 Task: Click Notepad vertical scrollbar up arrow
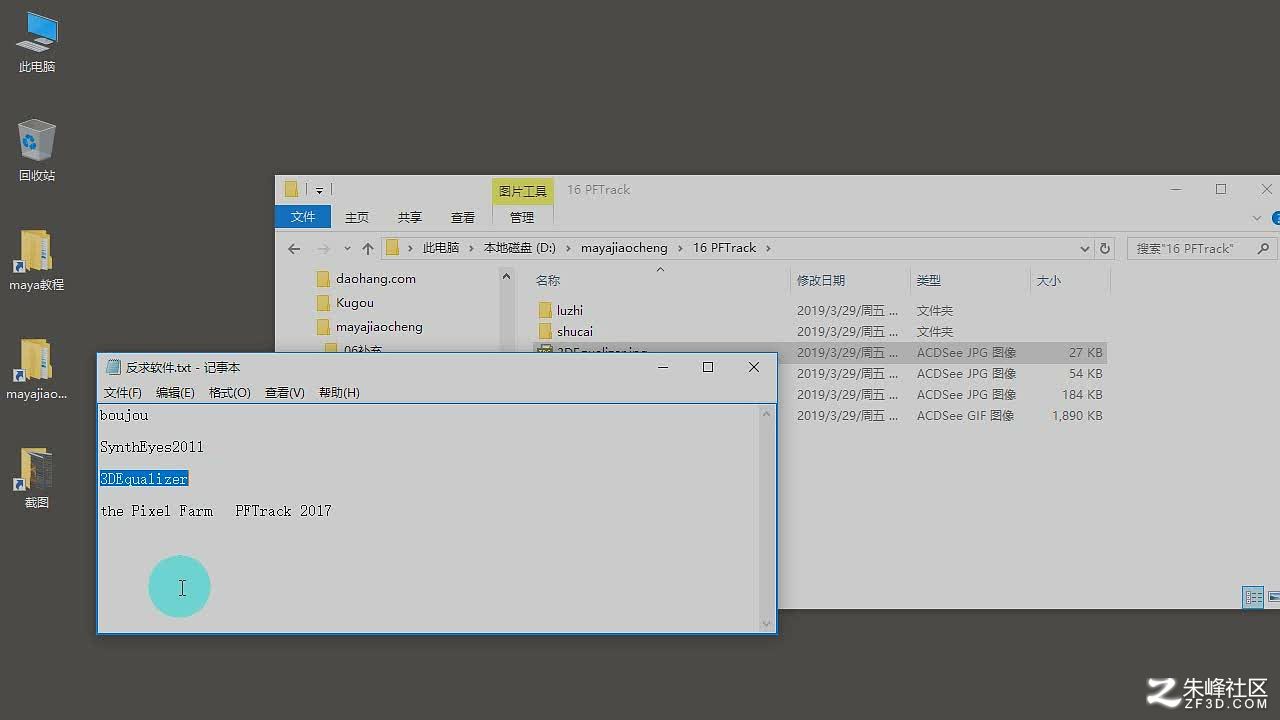pyautogui.click(x=767, y=414)
